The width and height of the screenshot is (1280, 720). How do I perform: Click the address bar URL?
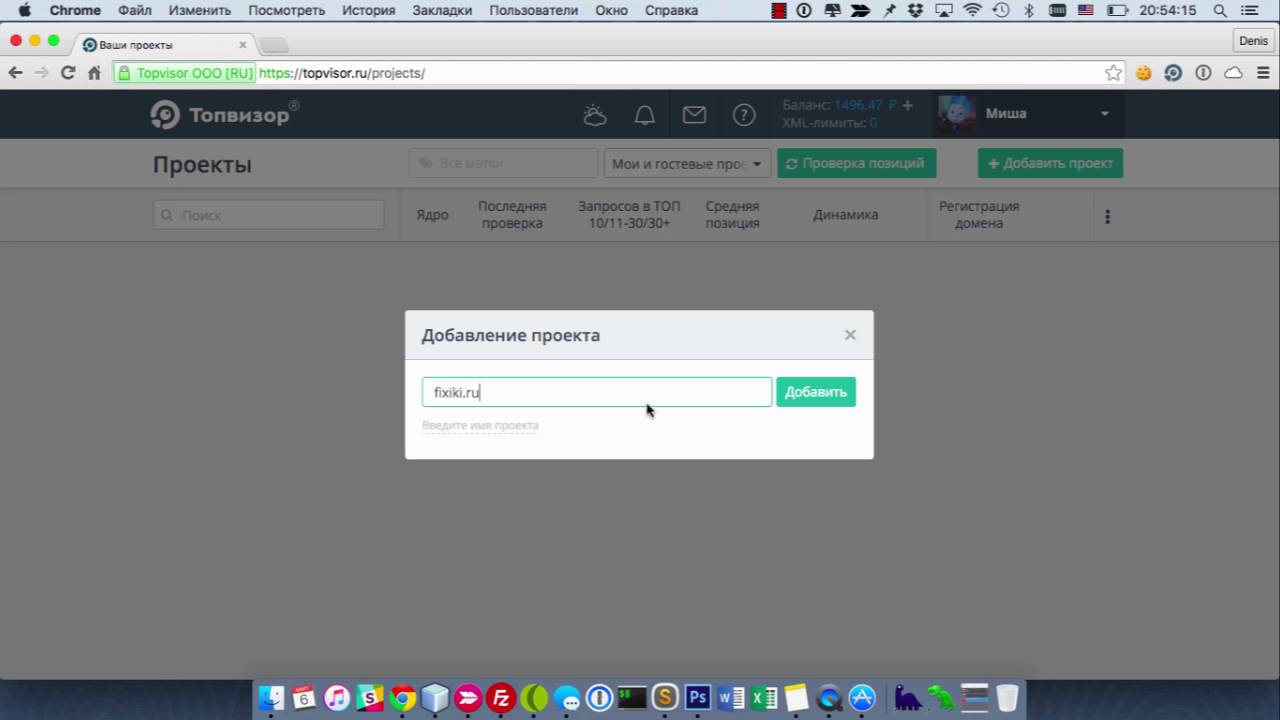(x=342, y=73)
